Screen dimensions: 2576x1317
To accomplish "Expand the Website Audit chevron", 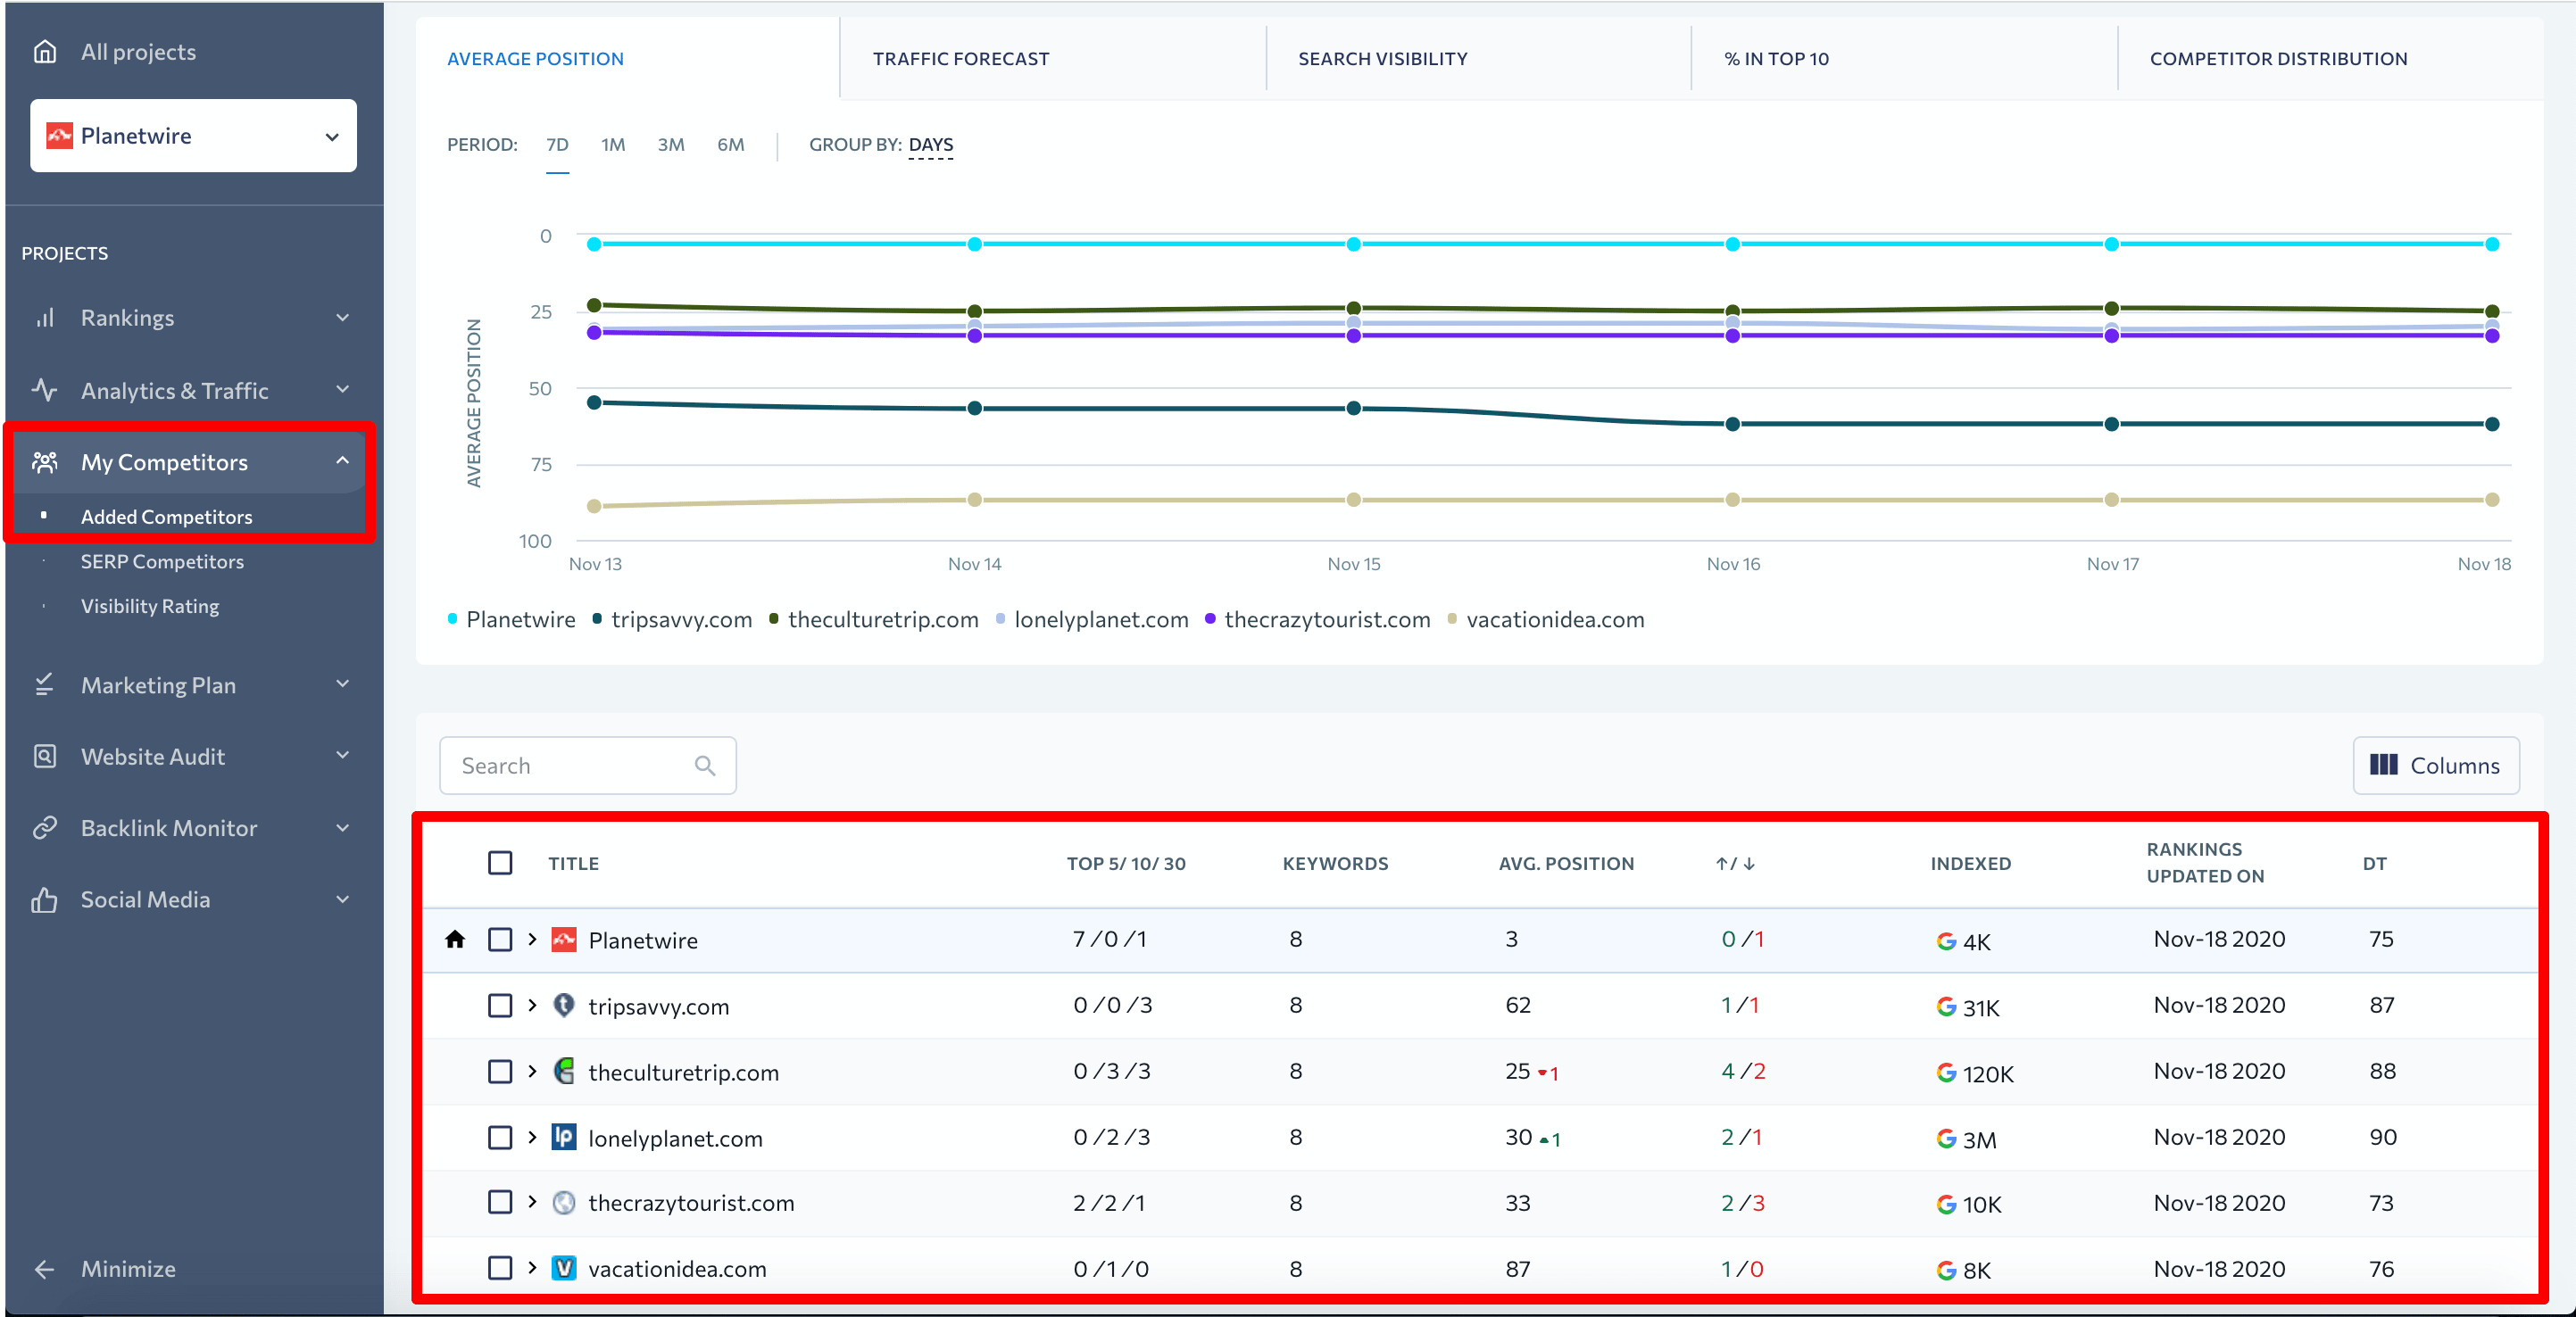I will pyautogui.click(x=343, y=756).
